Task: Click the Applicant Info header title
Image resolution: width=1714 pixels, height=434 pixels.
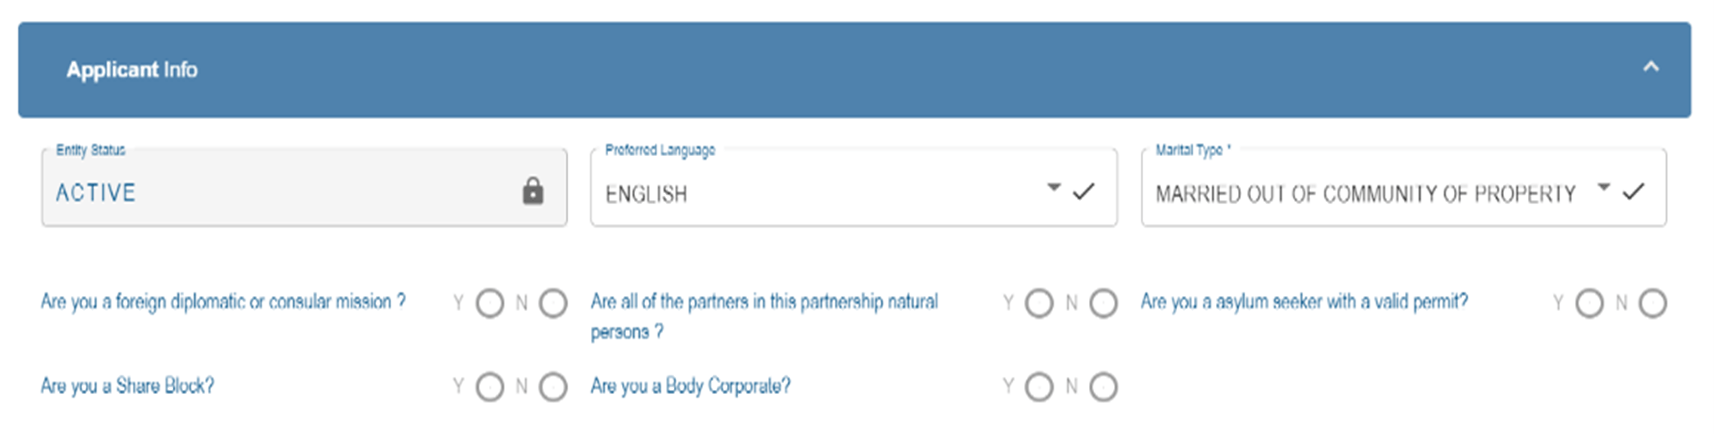Action: click(132, 70)
